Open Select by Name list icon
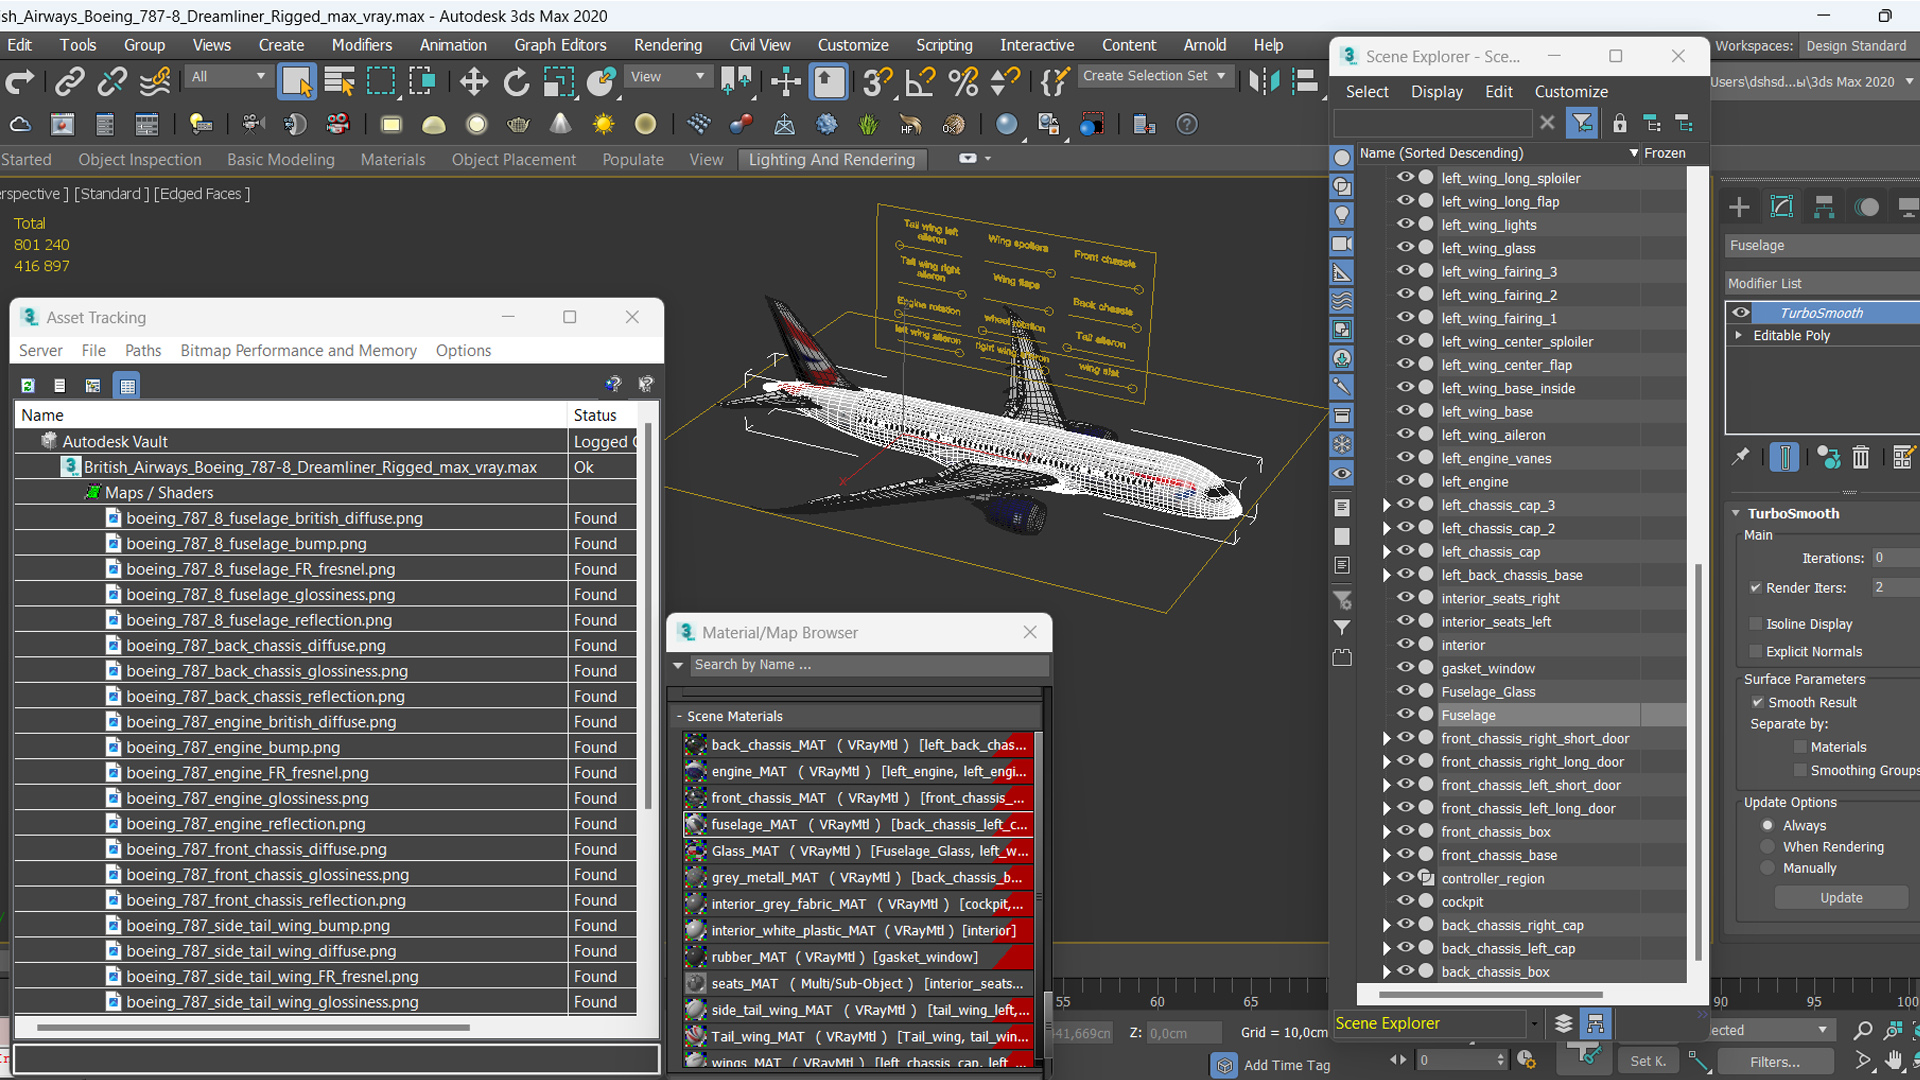This screenshot has width=1920, height=1080. click(339, 82)
